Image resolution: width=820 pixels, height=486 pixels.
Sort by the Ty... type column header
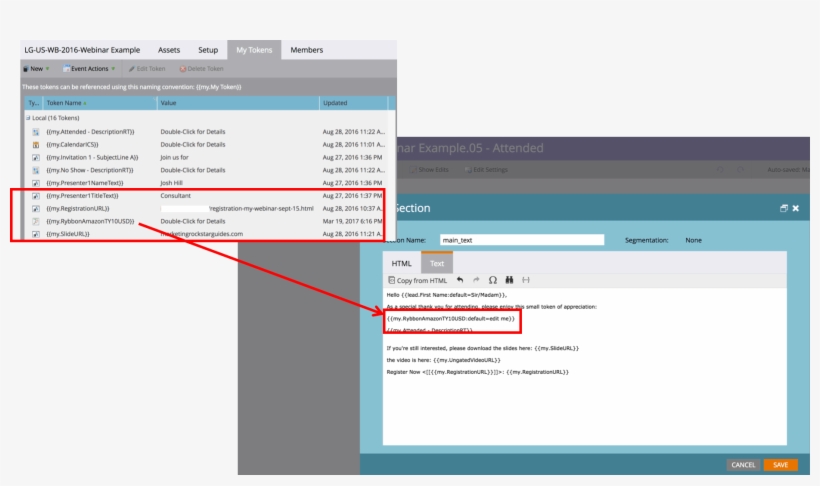tap(34, 103)
